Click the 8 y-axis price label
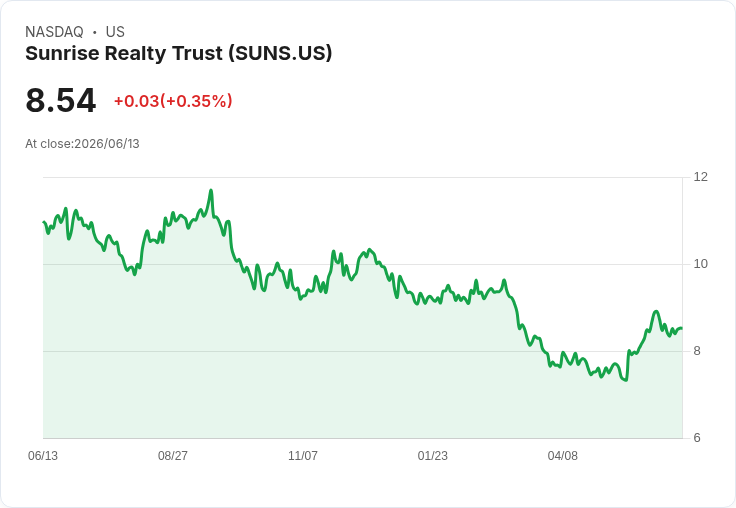Viewport: 736px width, 508px height. pos(697,351)
